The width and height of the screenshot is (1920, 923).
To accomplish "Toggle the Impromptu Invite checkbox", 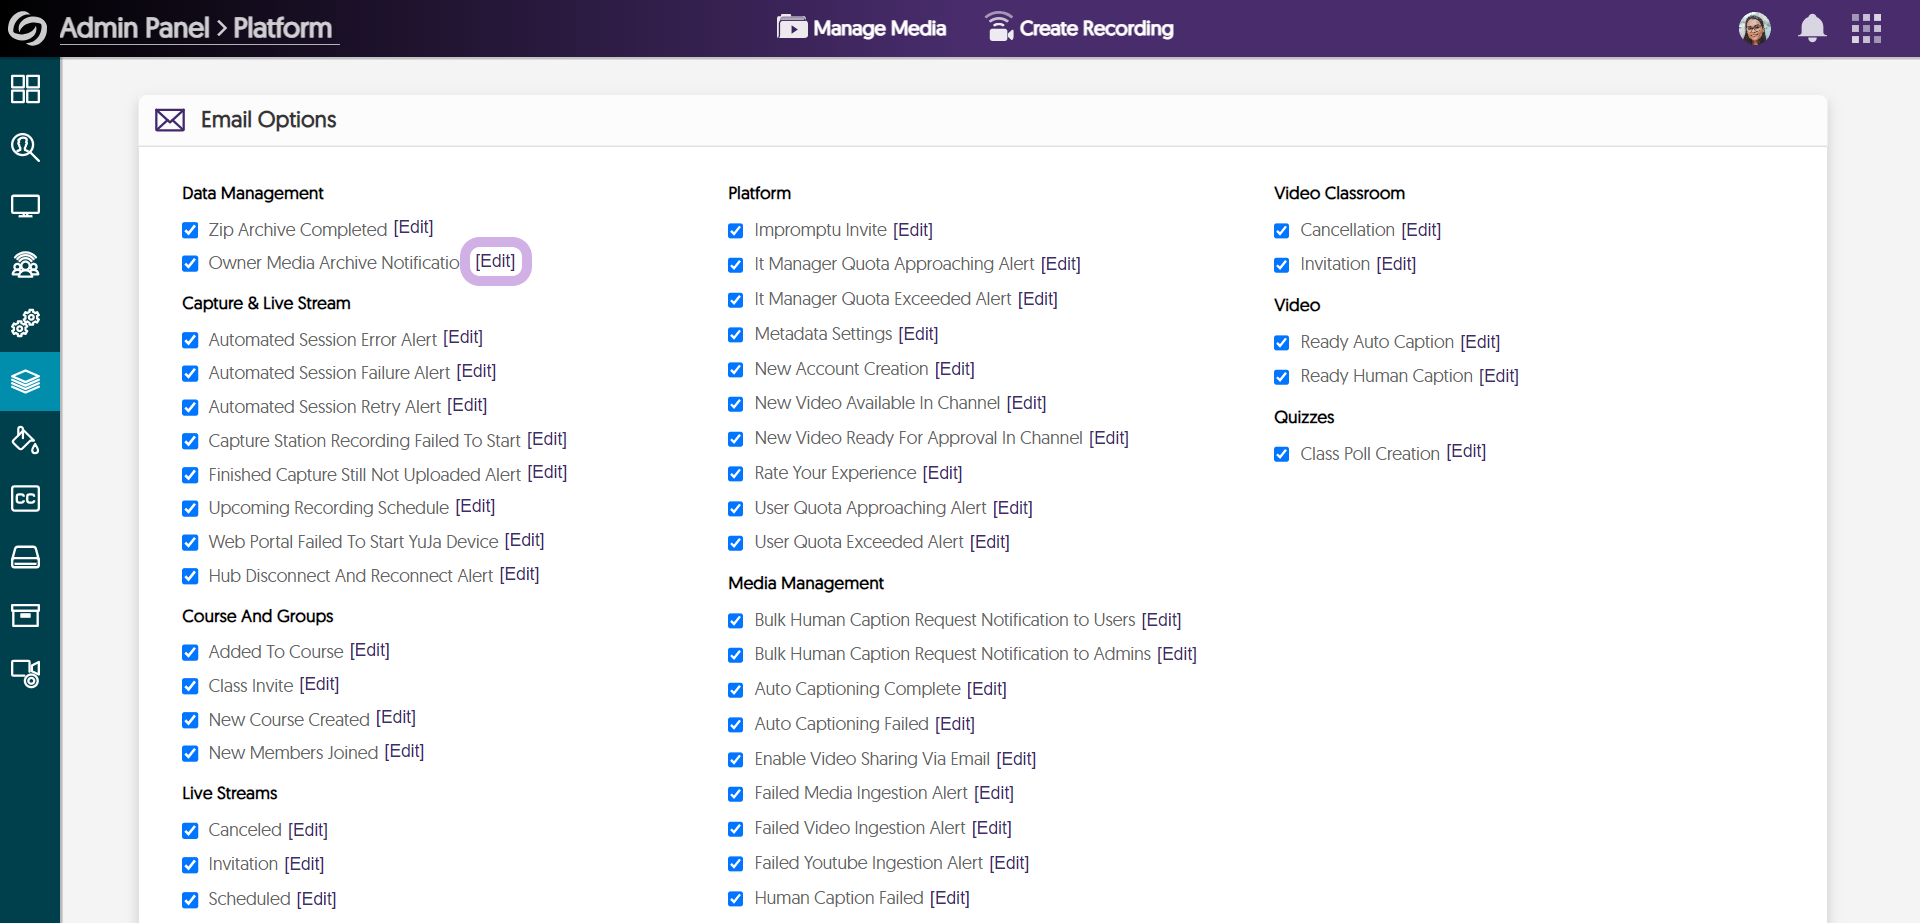I will pos(736,231).
